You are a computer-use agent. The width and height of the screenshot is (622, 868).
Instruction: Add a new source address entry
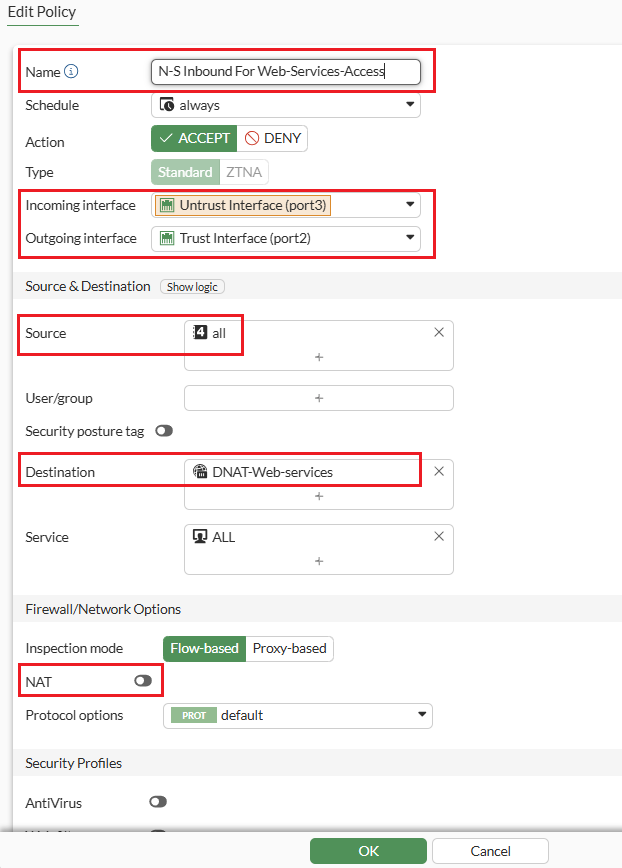(319, 357)
